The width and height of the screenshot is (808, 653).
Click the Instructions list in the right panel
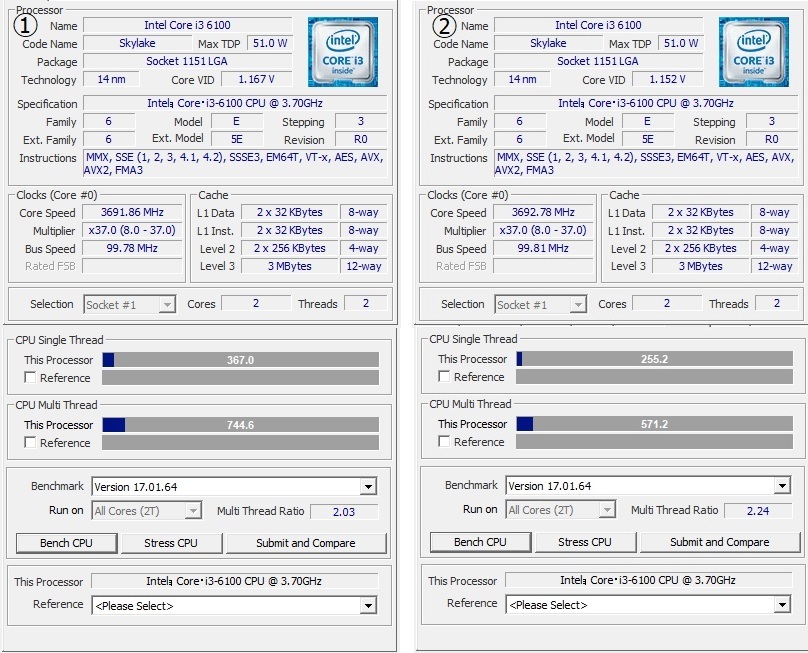pos(646,164)
